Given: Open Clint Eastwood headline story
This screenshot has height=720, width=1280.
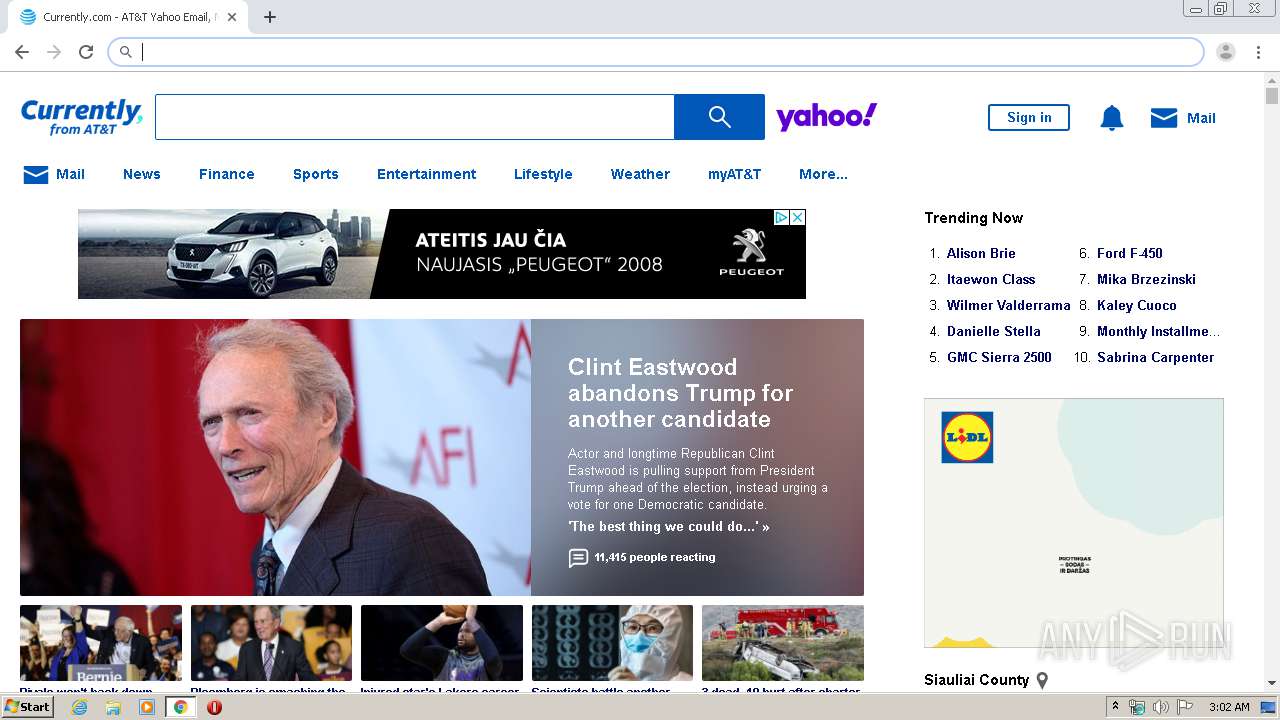Looking at the screenshot, I should coord(680,393).
